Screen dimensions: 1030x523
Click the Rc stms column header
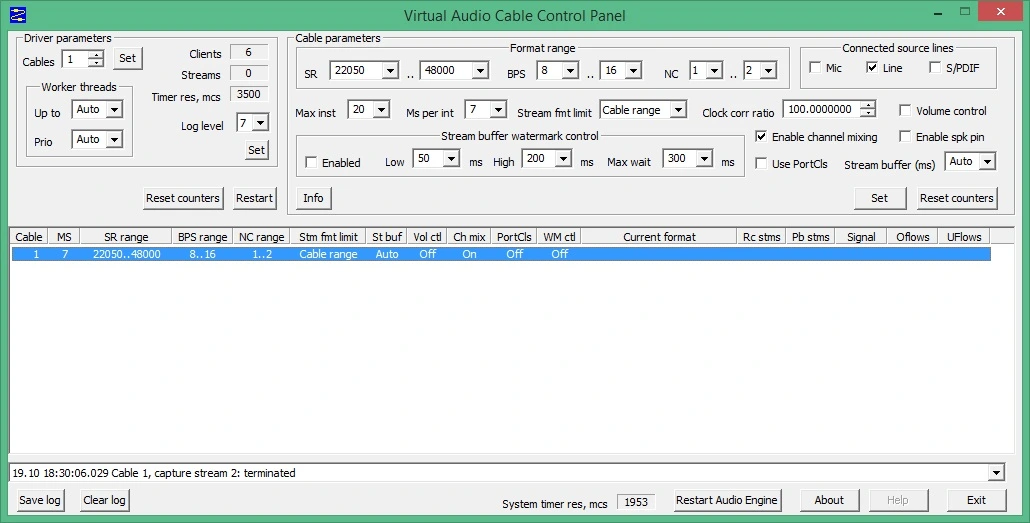pyautogui.click(x=761, y=237)
